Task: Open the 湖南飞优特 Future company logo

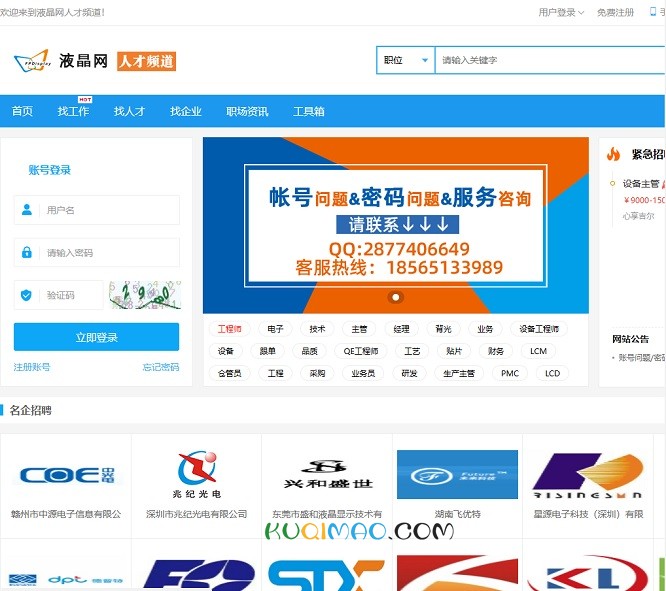Action: [457, 474]
